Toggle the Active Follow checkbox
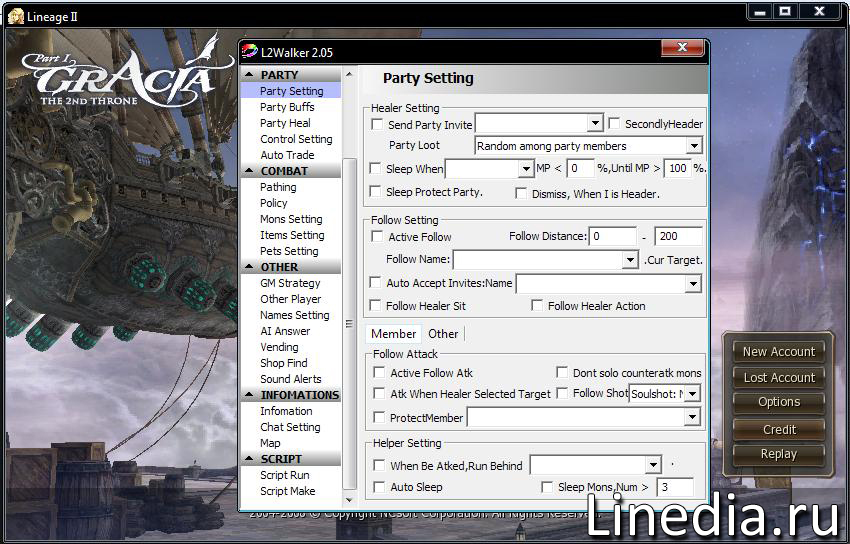This screenshot has width=850, height=544. [377, 237]
